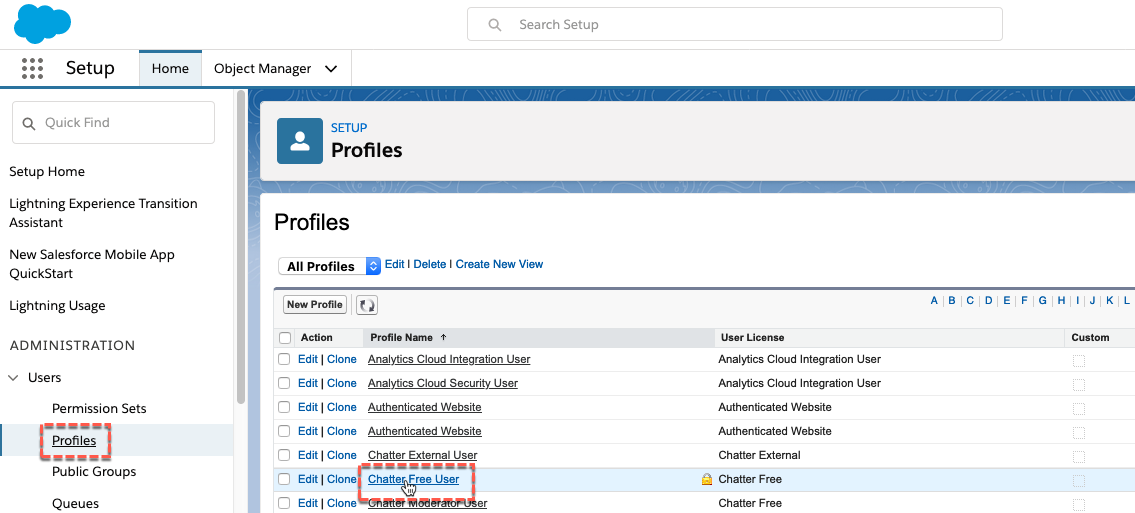Click the Create New View link
The height and width of the screenshot is (513, 1135).
(499, 265)
